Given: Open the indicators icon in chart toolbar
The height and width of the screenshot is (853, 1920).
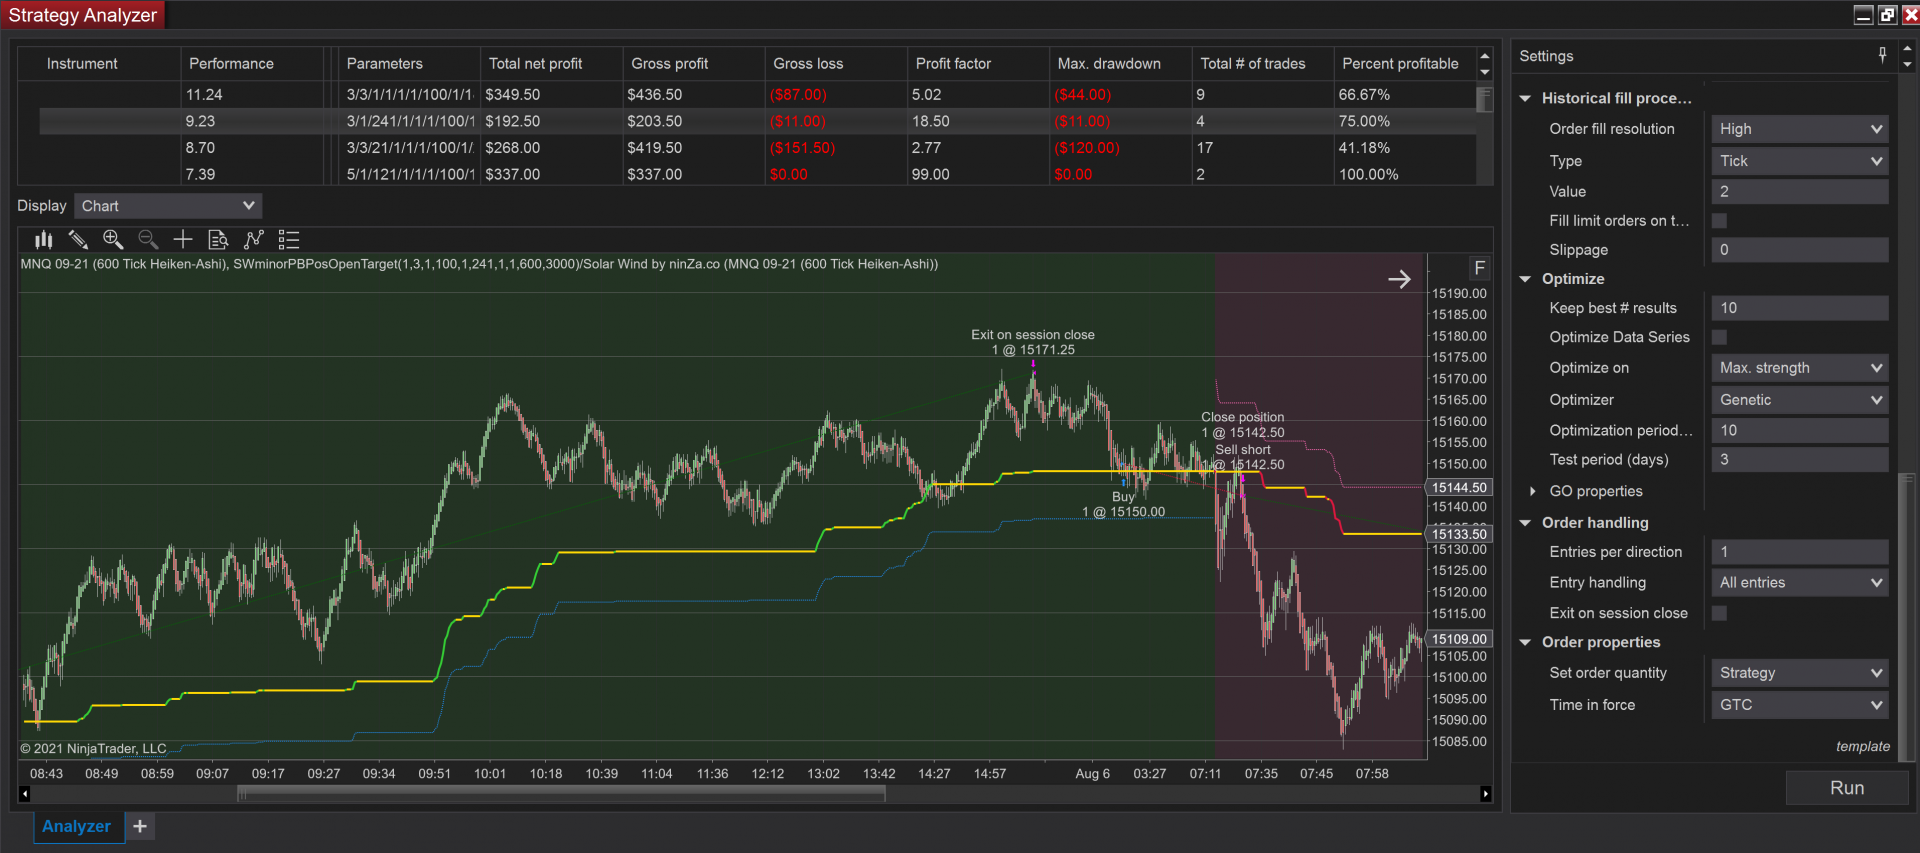Looking at the screenshot, I should (x=254, y=240).
